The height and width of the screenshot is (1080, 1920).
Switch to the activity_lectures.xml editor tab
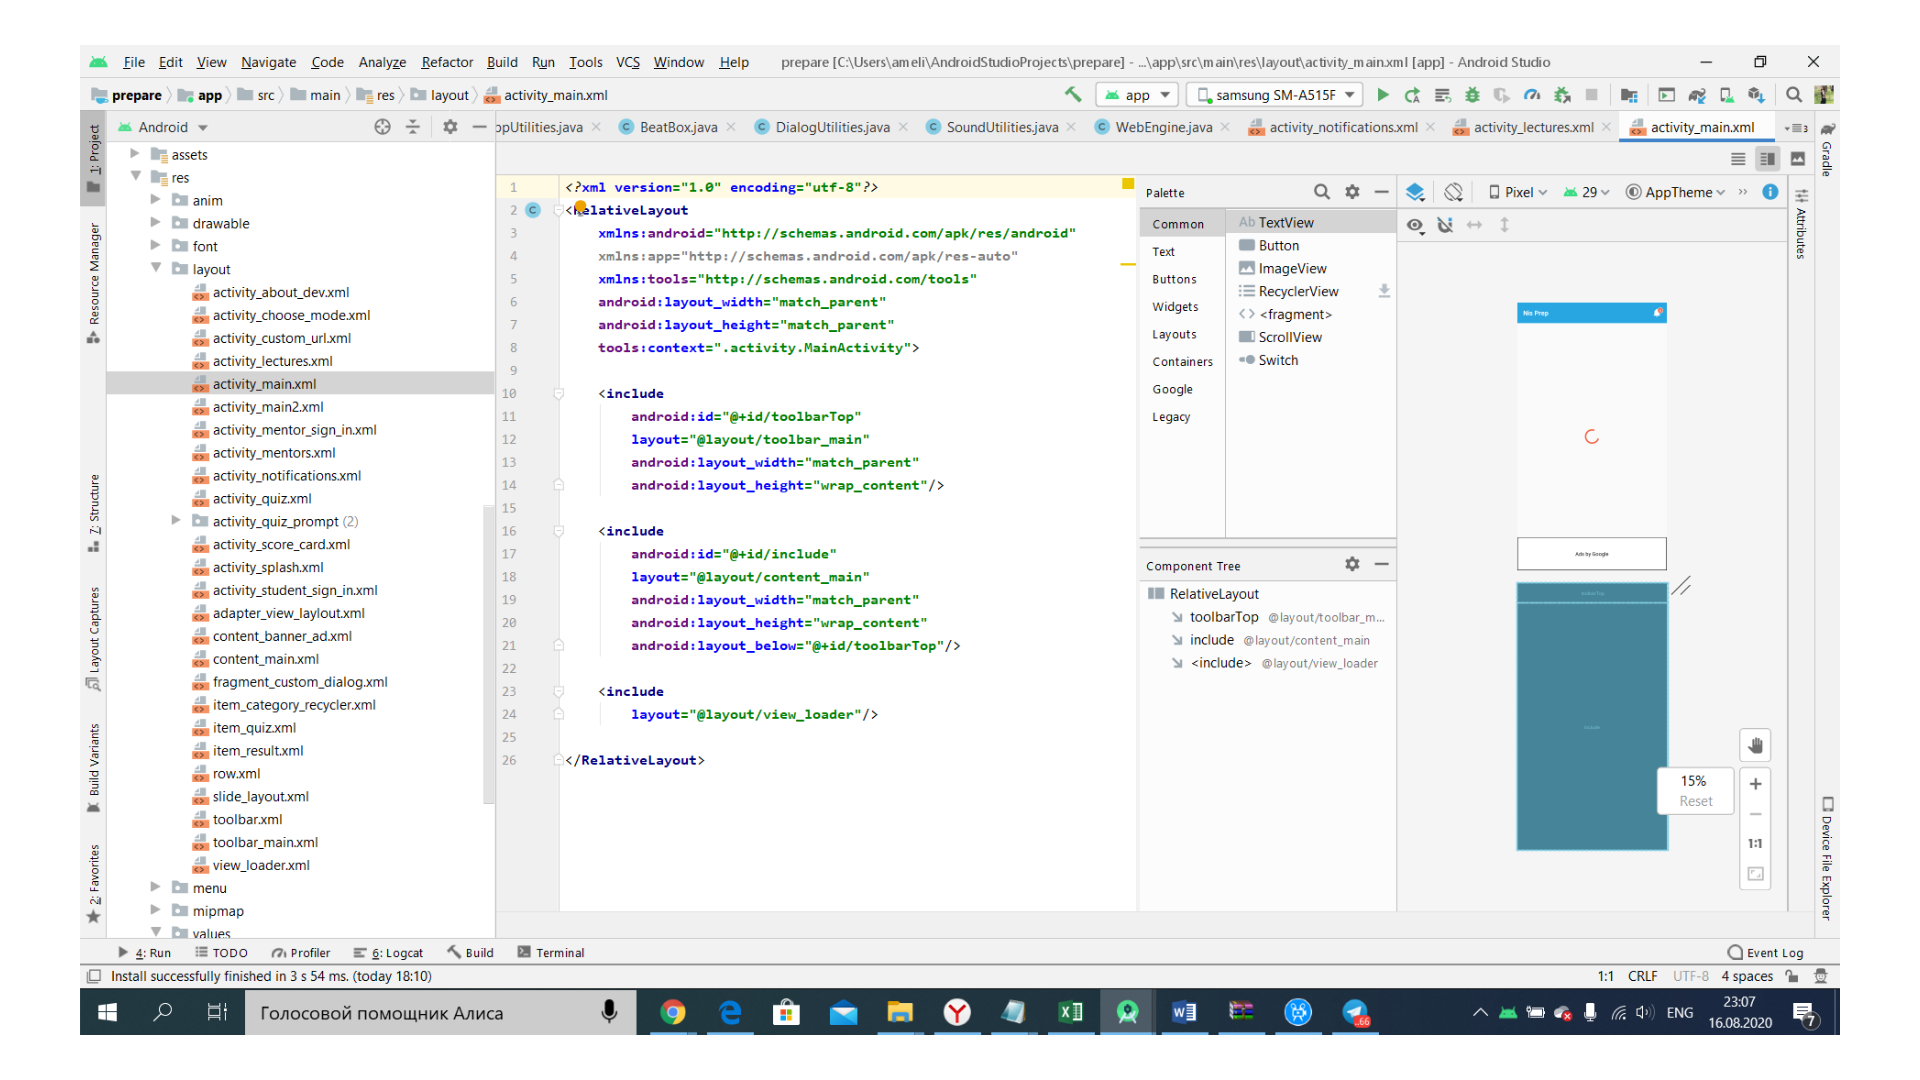[x=1532, y=127]
